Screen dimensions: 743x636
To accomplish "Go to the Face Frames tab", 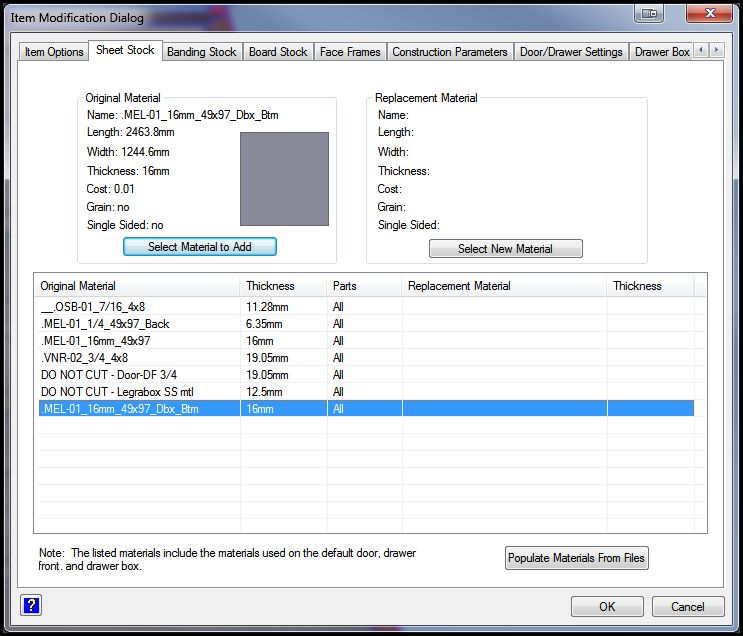I will (350, 52).
